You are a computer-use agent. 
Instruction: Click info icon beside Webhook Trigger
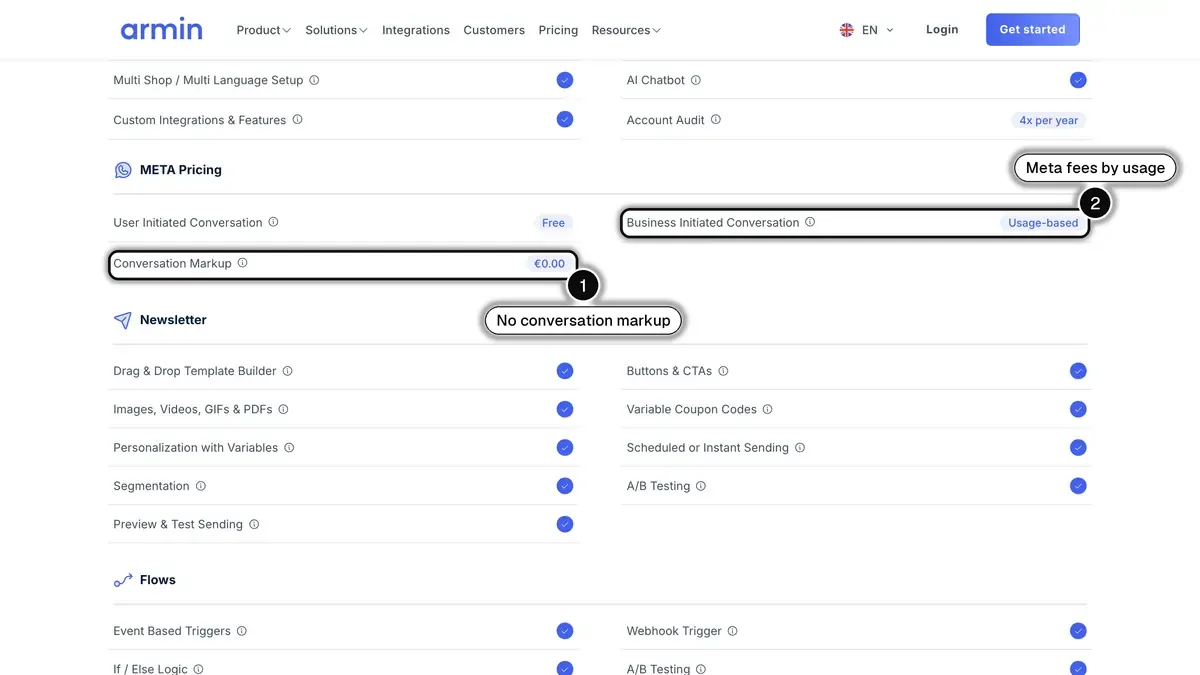coord(732,631)
